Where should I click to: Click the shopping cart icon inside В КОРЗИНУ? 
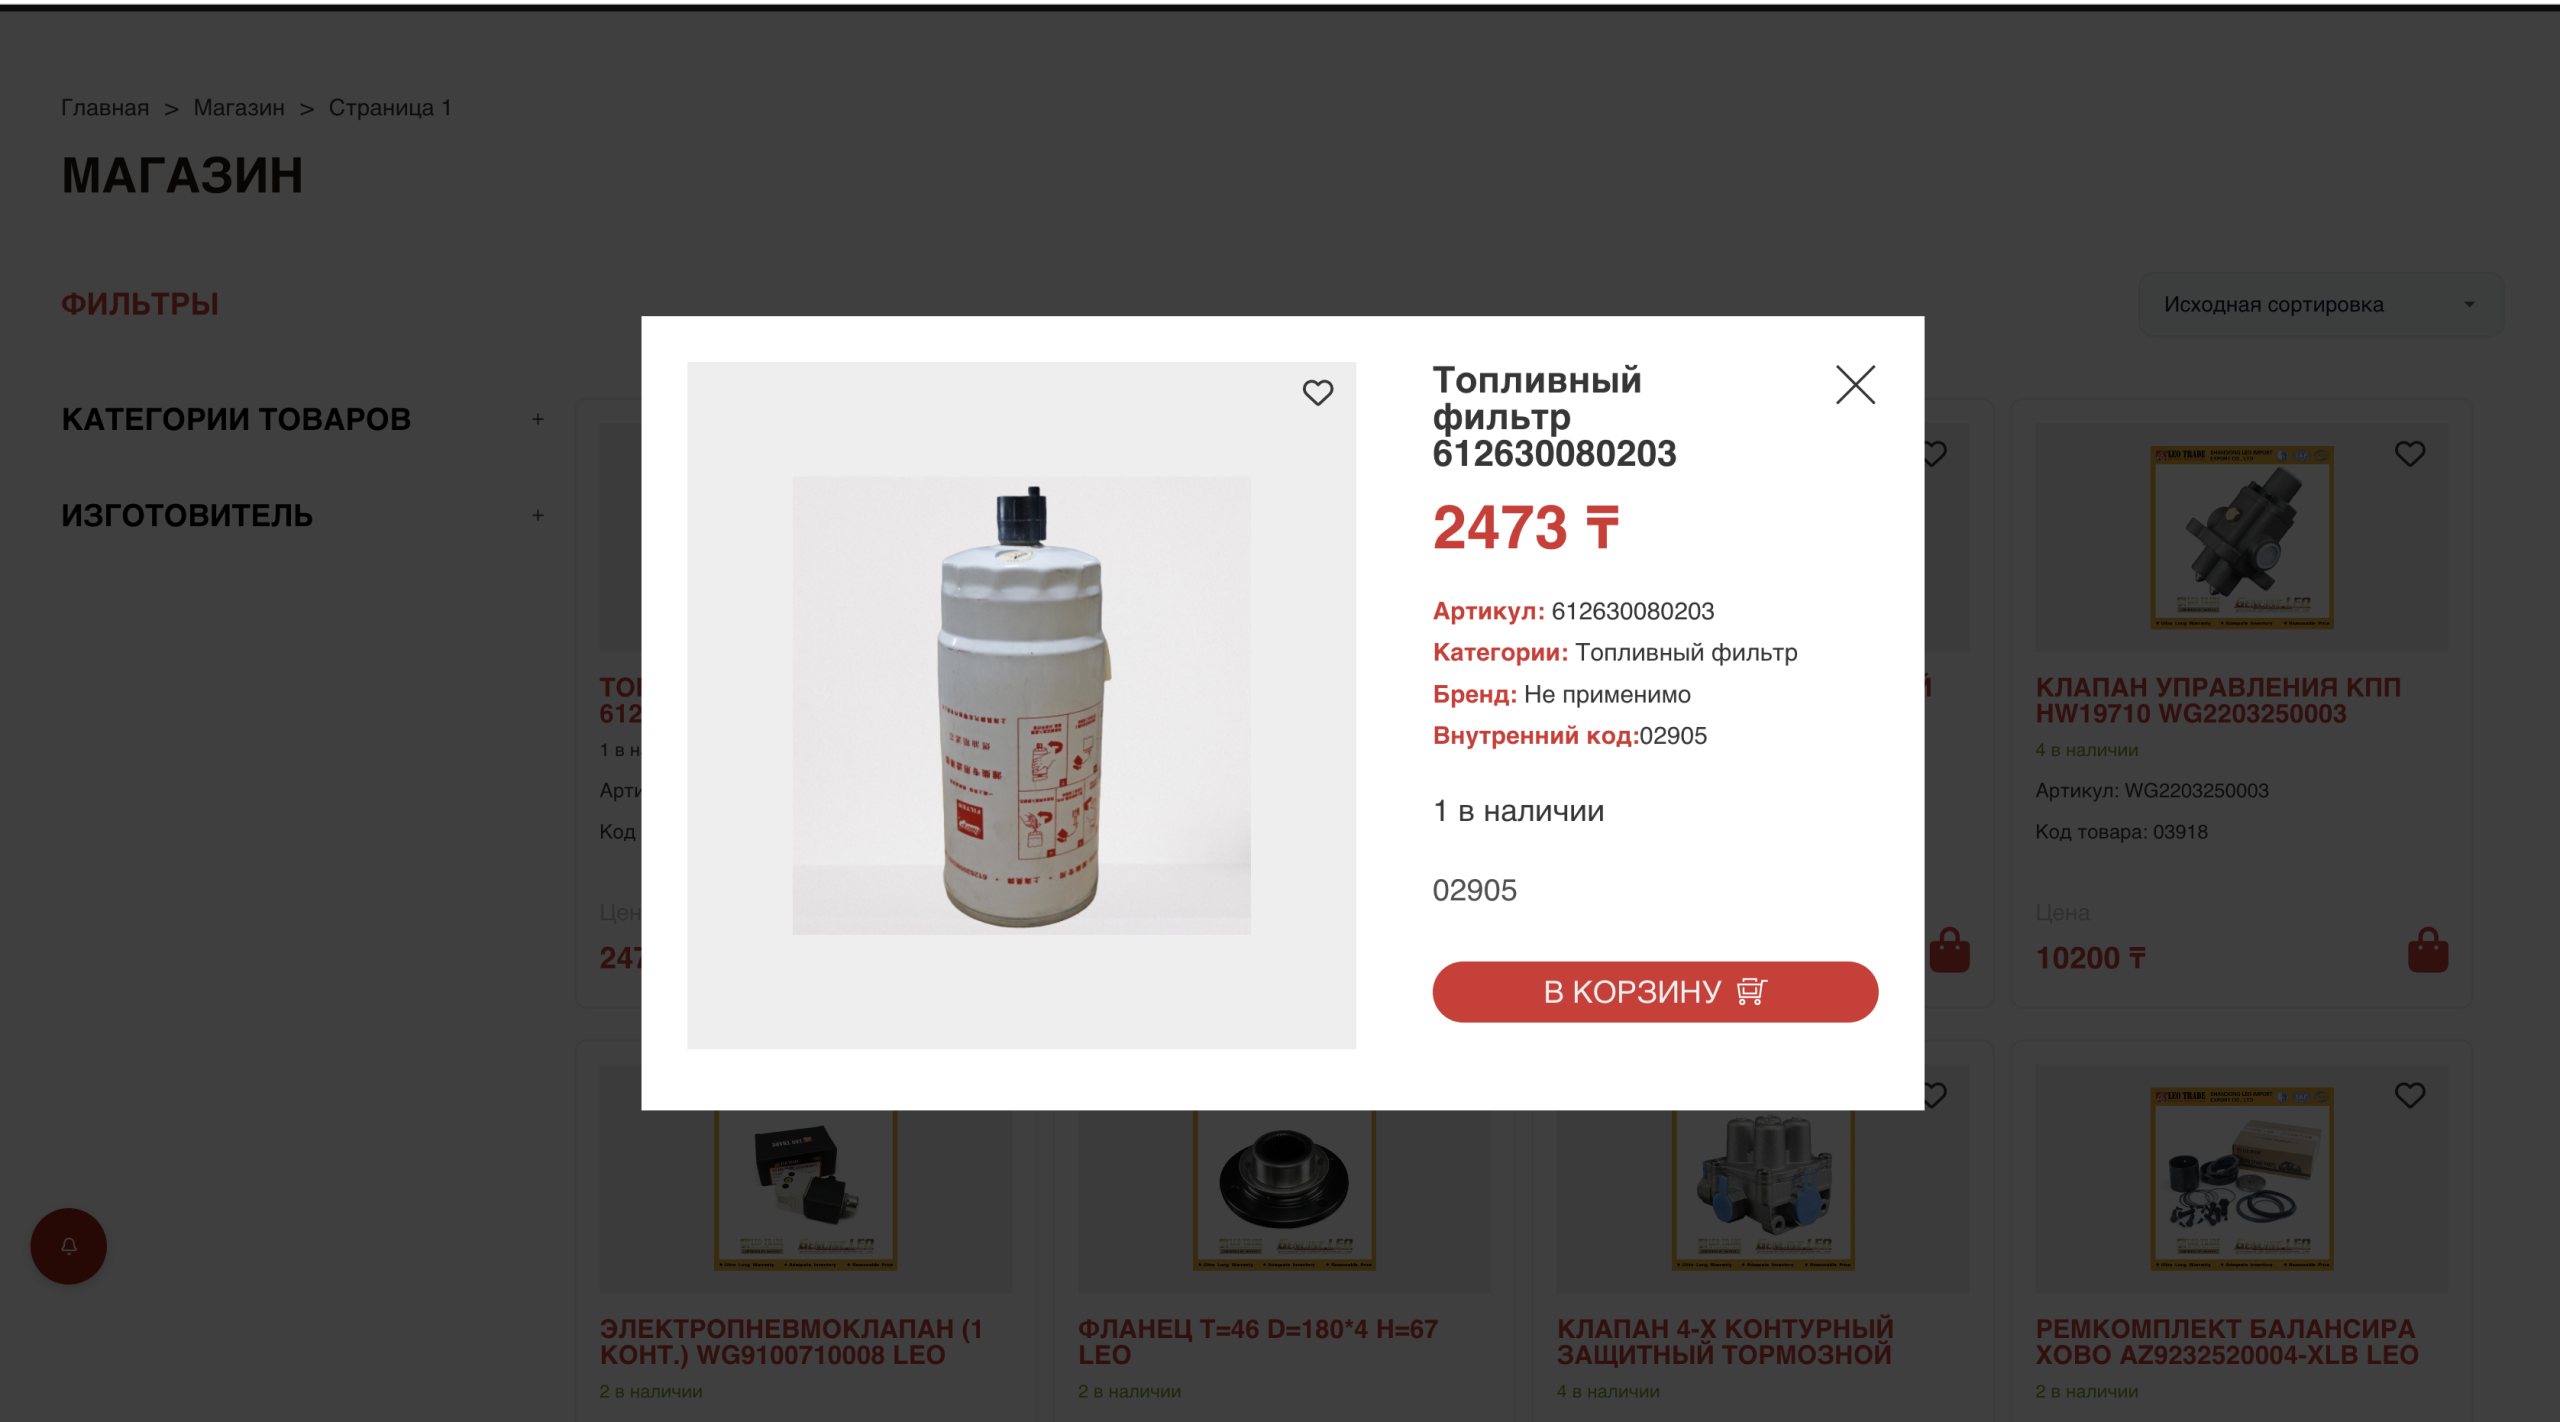click(1751, 991)
